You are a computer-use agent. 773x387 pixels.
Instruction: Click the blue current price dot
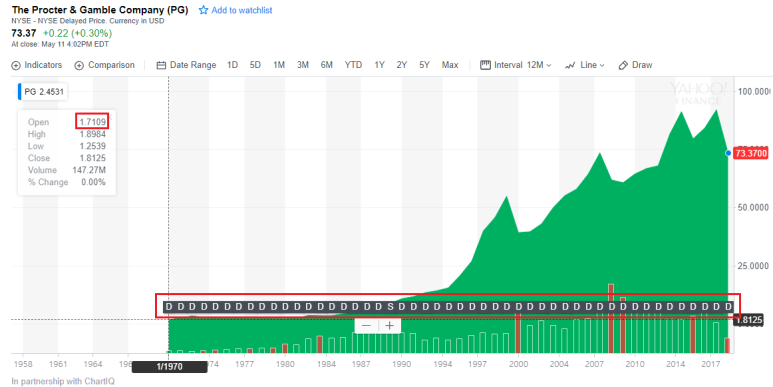pos(728,153)
